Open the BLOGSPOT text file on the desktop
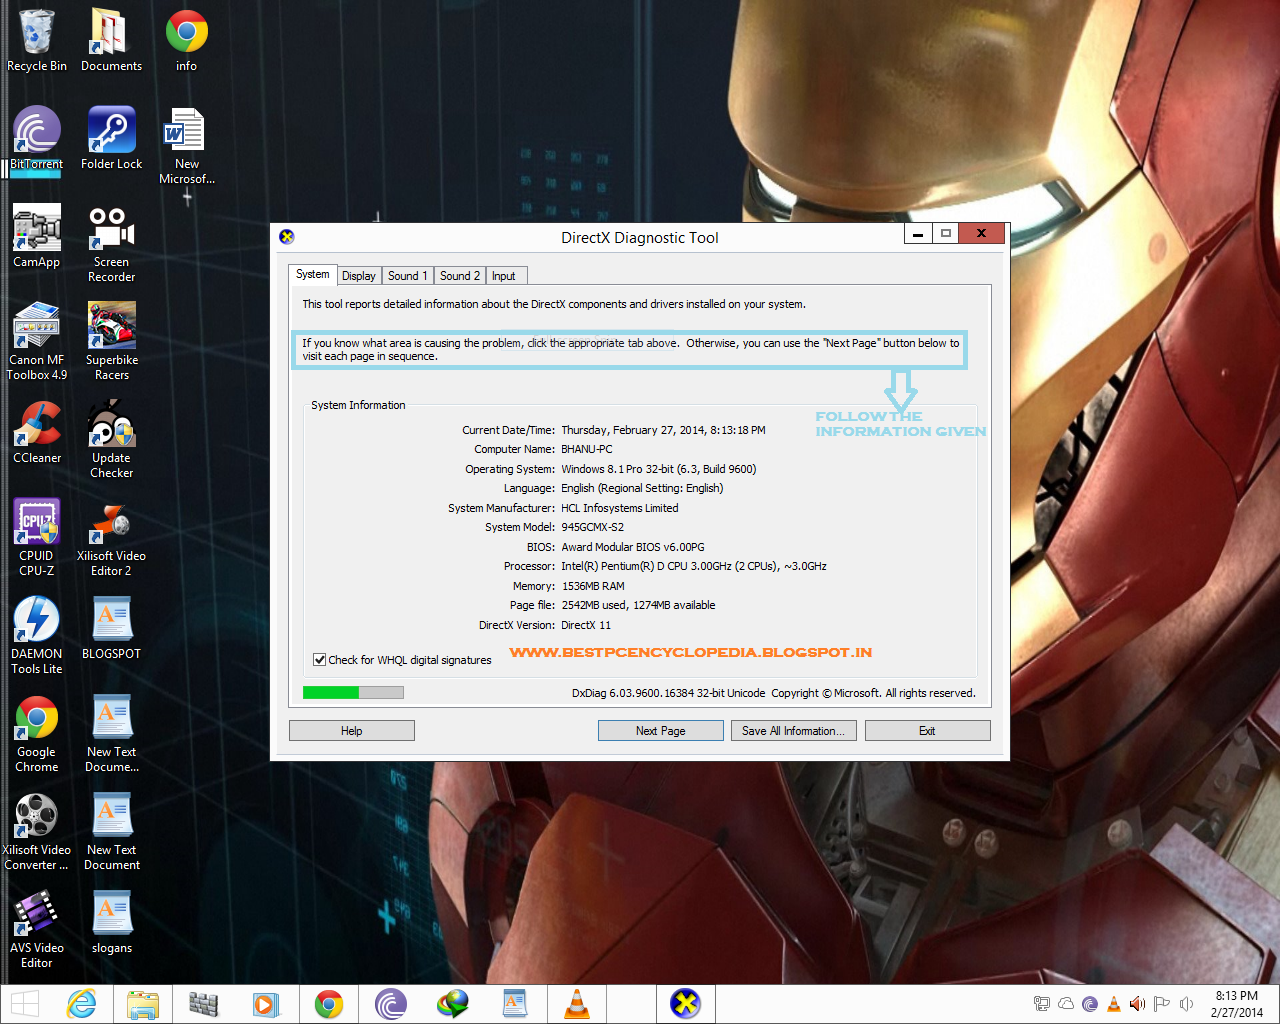 coord(111,628)
